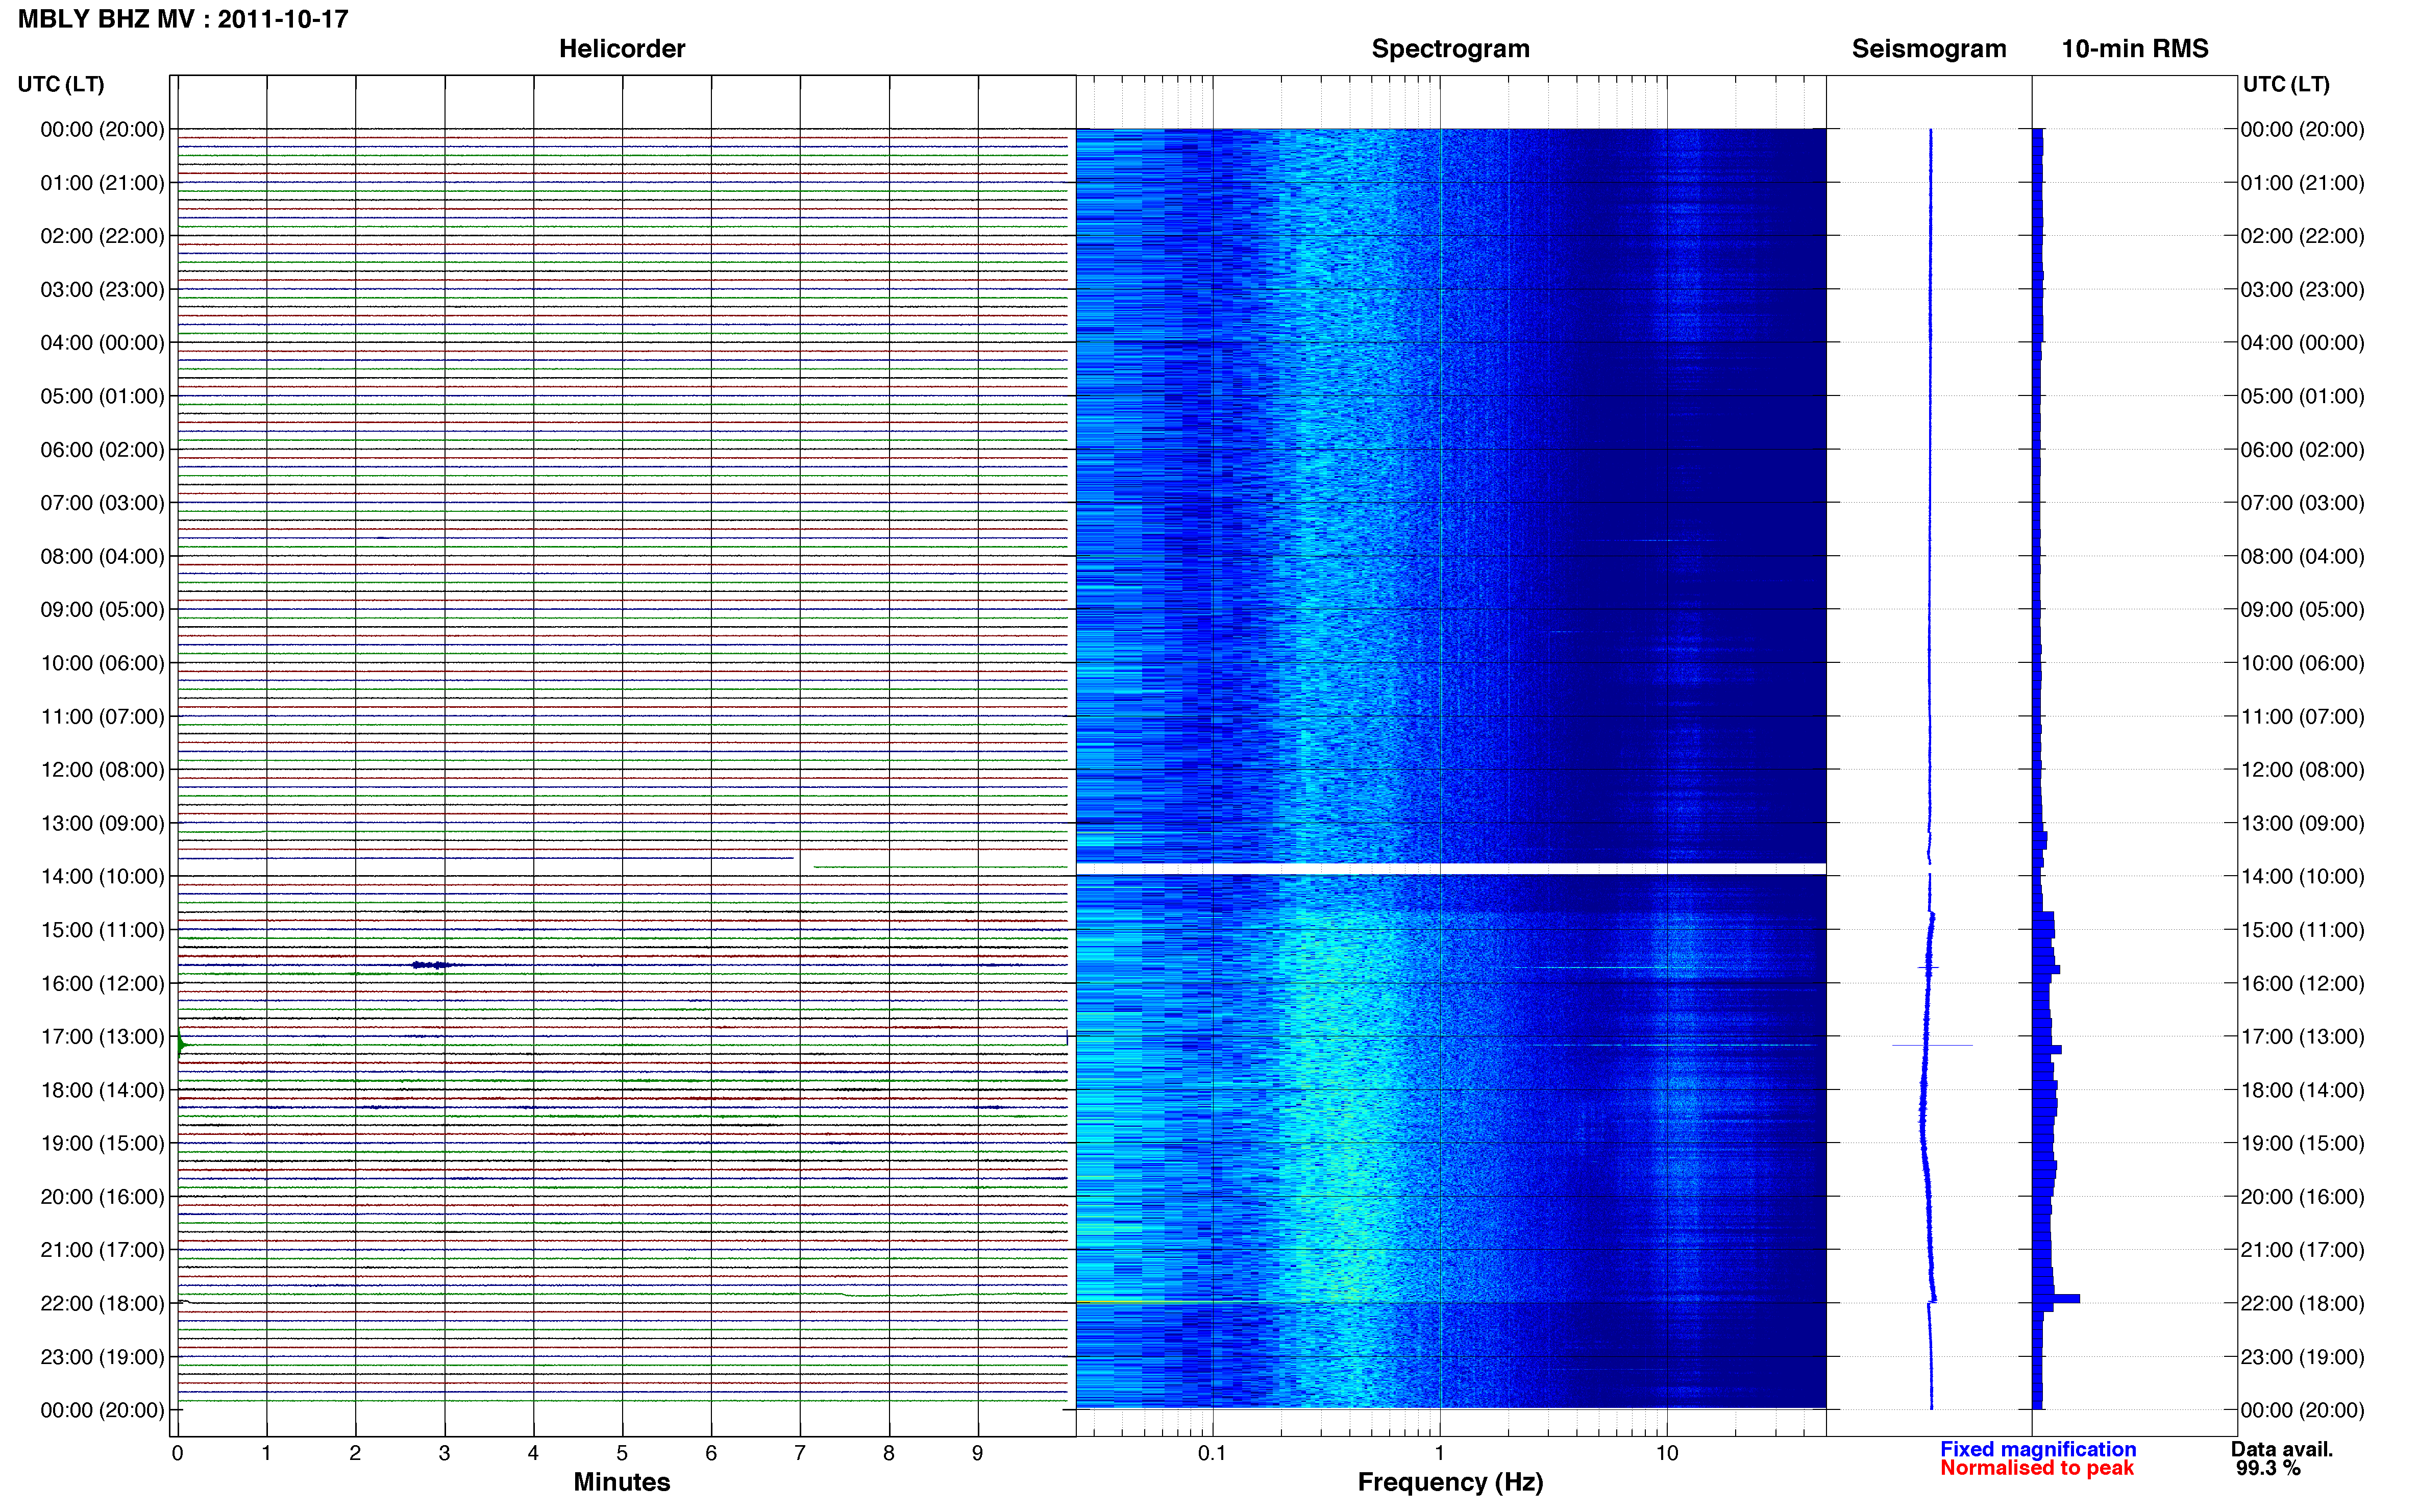Click 'UTC (LT)' label above the helicorder axis
The width and height of the screenshot is (2419, 1512).
tap(61, 84)
